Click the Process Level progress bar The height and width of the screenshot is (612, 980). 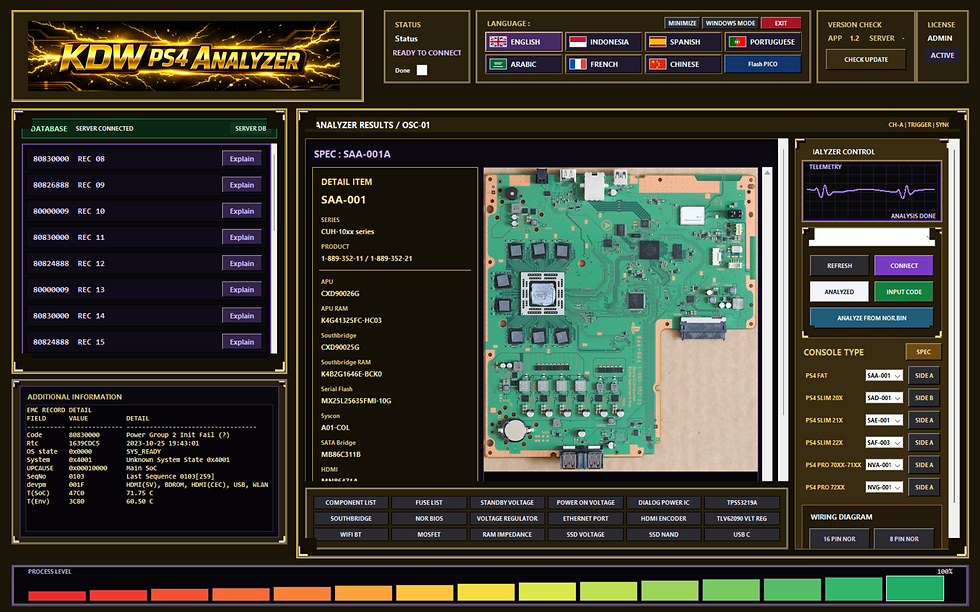pos(486,589)
